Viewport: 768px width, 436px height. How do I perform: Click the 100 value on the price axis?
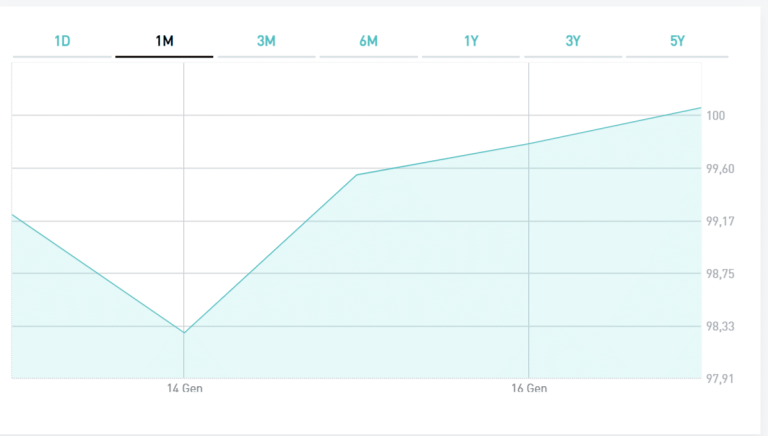click(x=716, y=116)
